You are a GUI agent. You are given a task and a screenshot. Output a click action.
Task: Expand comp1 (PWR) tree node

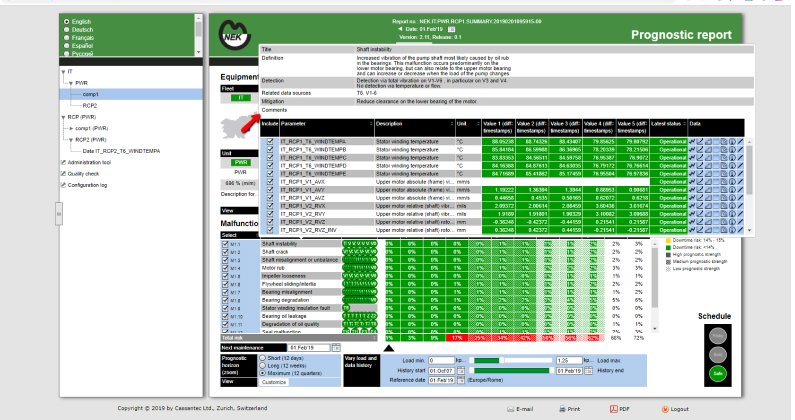(71, 128)
